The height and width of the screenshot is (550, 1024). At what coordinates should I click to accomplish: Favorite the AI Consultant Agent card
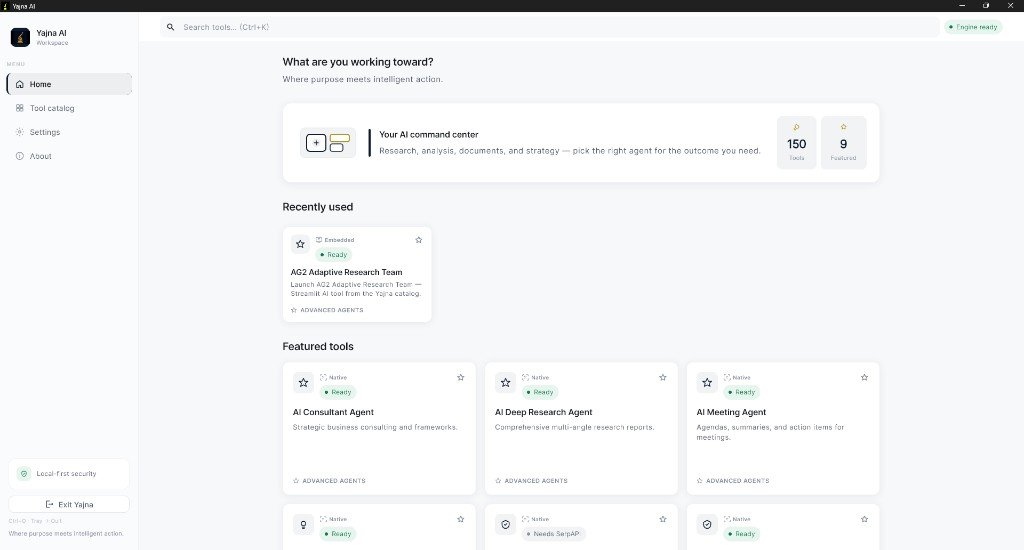(460, 378)
